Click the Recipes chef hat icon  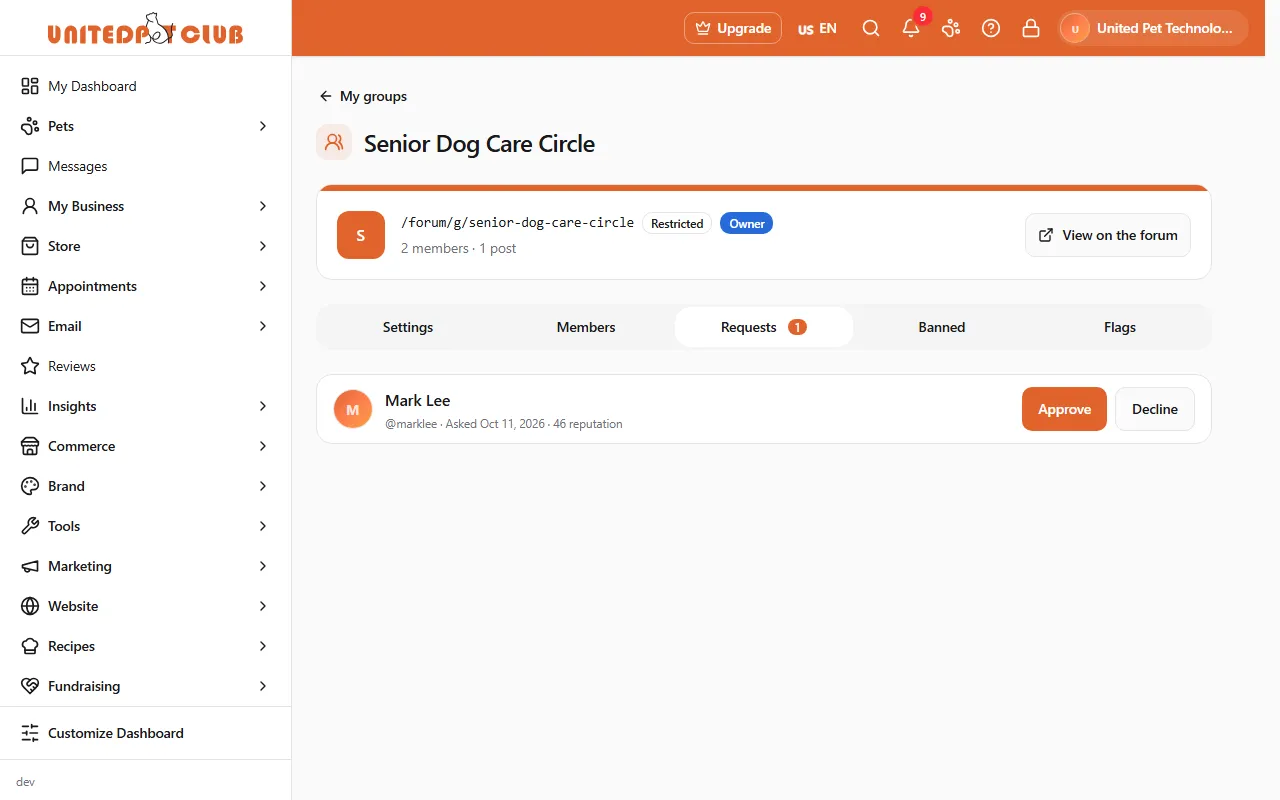pyautogui.click(x=30, y=646)
